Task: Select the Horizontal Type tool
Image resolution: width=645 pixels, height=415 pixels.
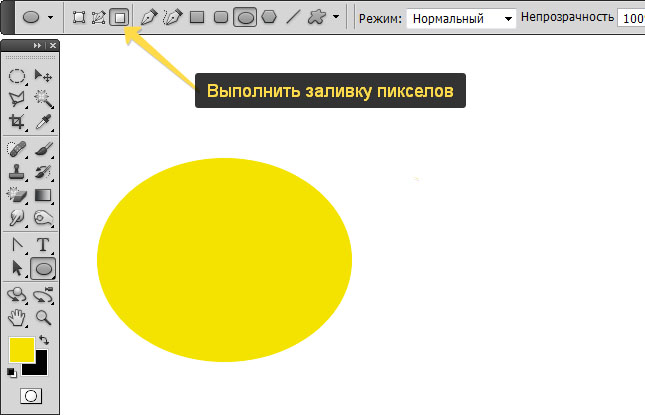Action: tap(43, 245)
